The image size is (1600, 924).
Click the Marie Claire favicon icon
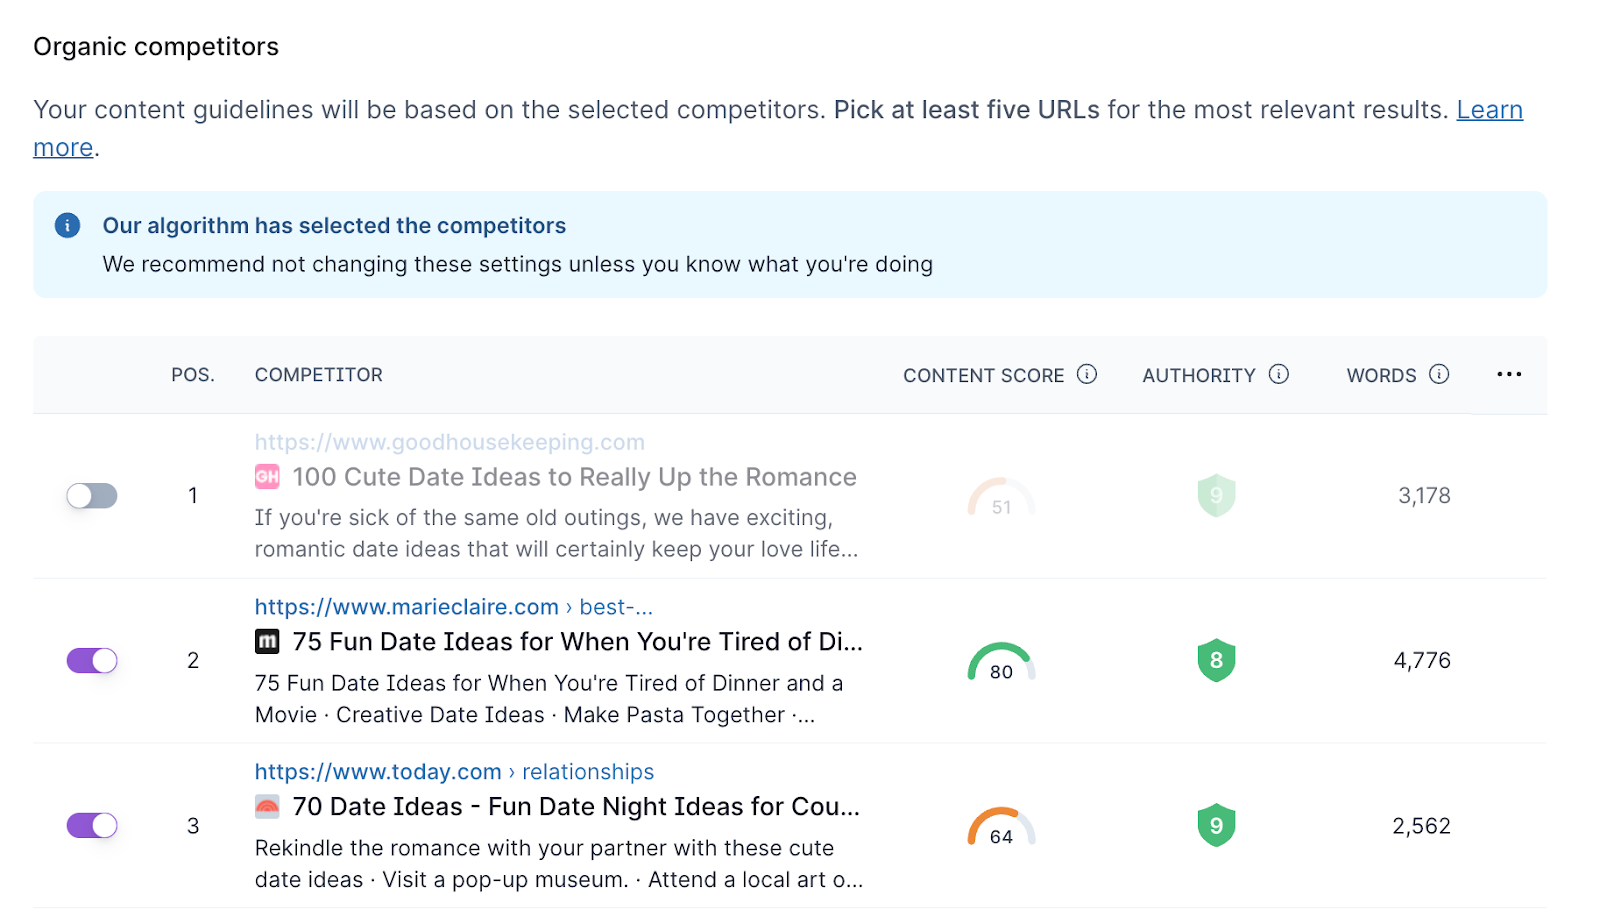click(267, 642)
